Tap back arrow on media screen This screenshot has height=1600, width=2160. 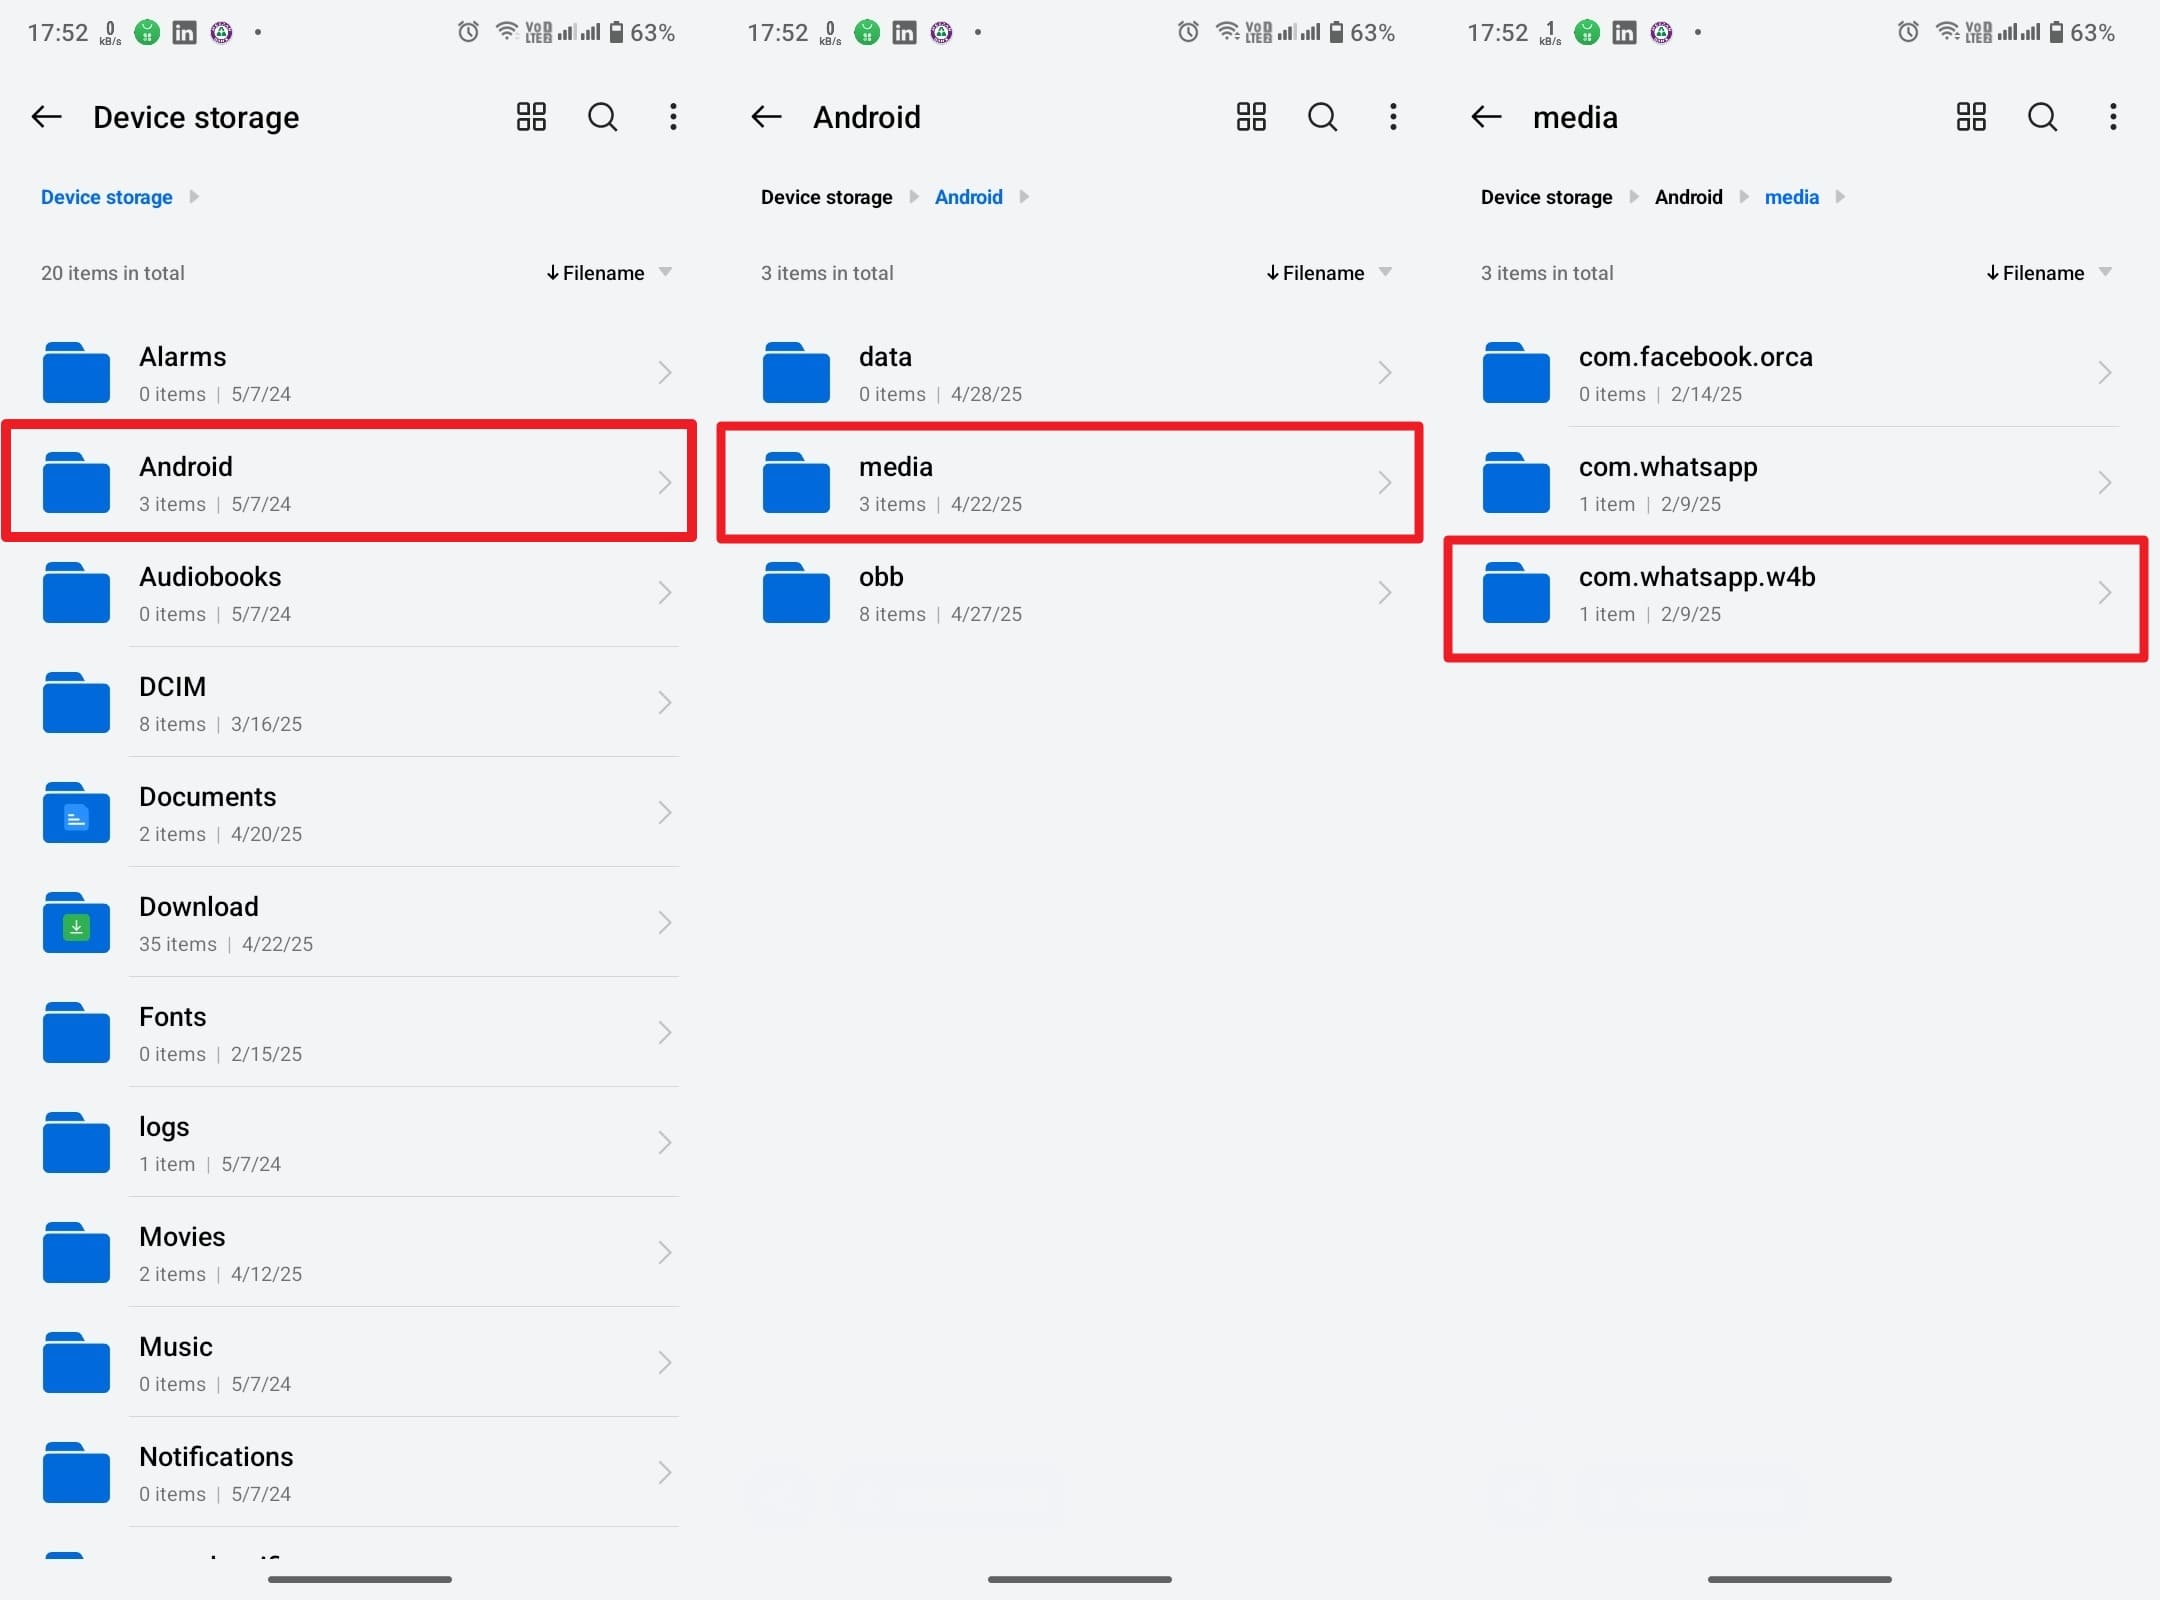[1486, 117]
